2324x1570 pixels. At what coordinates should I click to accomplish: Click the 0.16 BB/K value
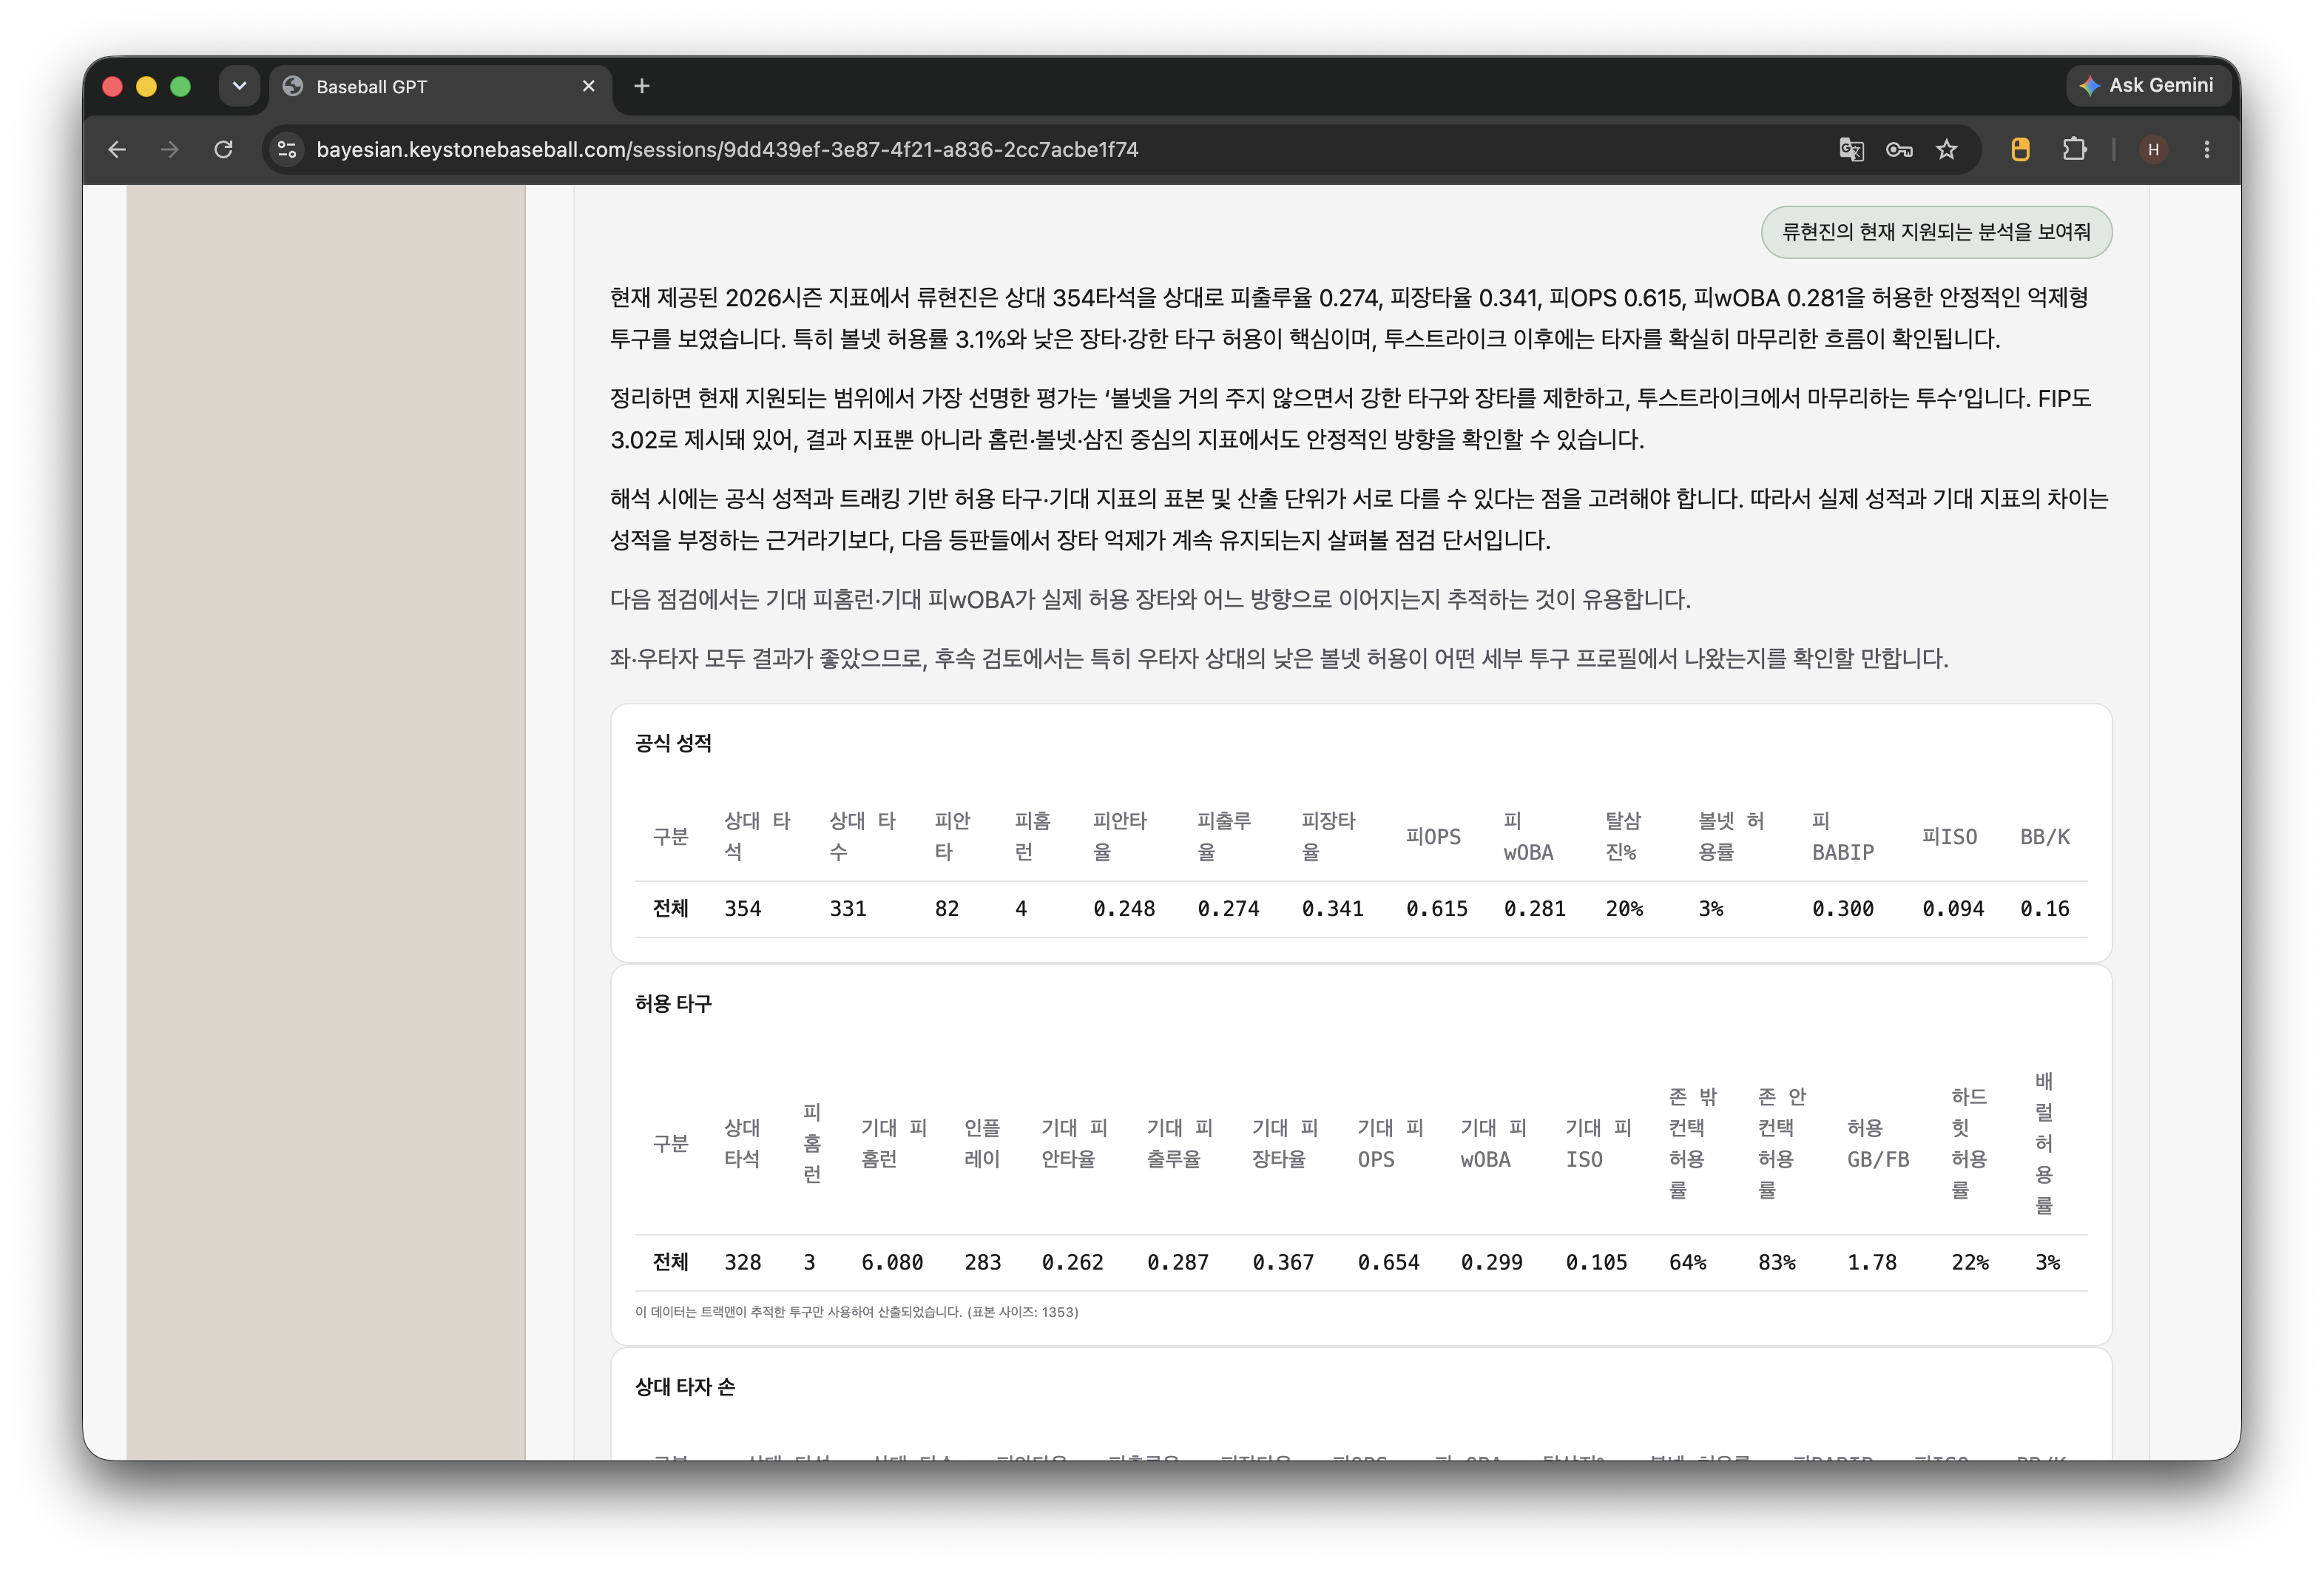[x=2044, y=908]
